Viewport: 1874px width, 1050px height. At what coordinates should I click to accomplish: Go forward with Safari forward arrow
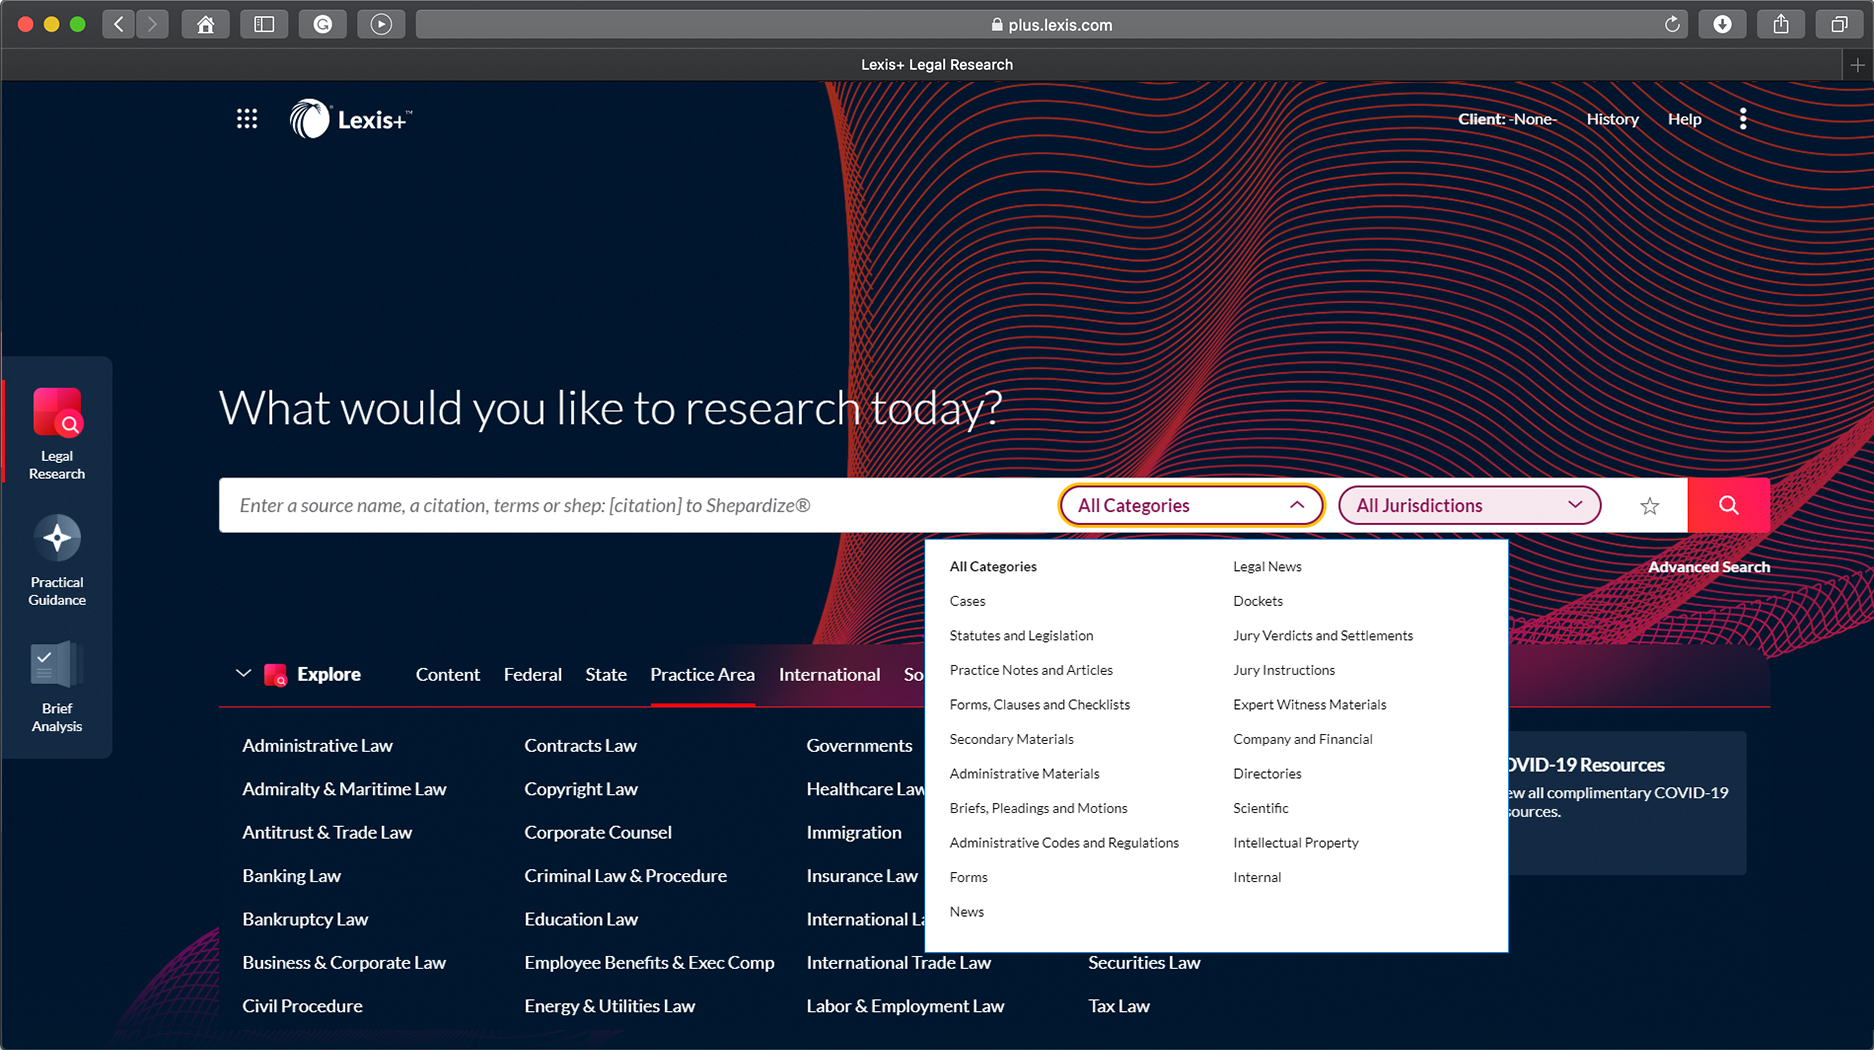[x=152, y=24]
